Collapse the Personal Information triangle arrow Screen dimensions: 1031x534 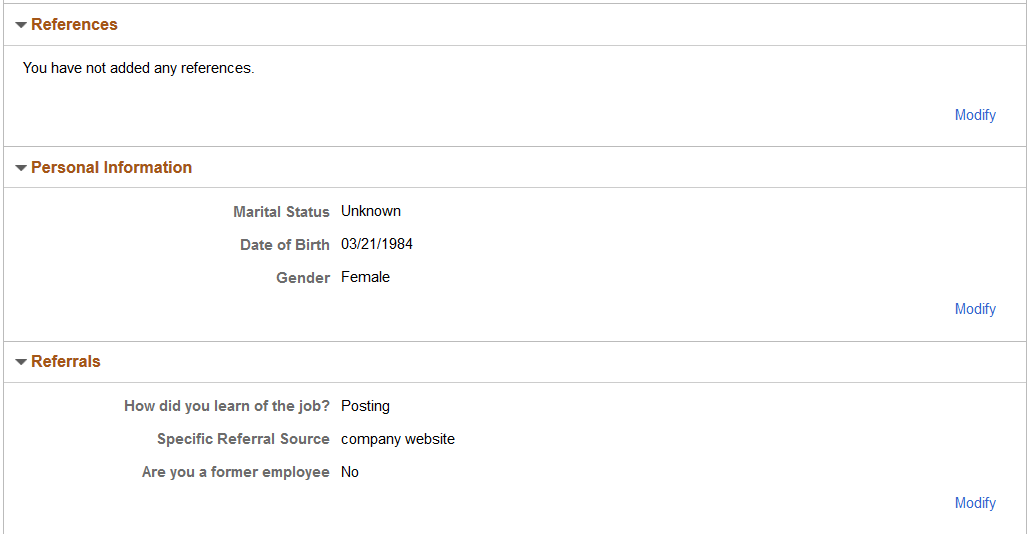(21, 168)
